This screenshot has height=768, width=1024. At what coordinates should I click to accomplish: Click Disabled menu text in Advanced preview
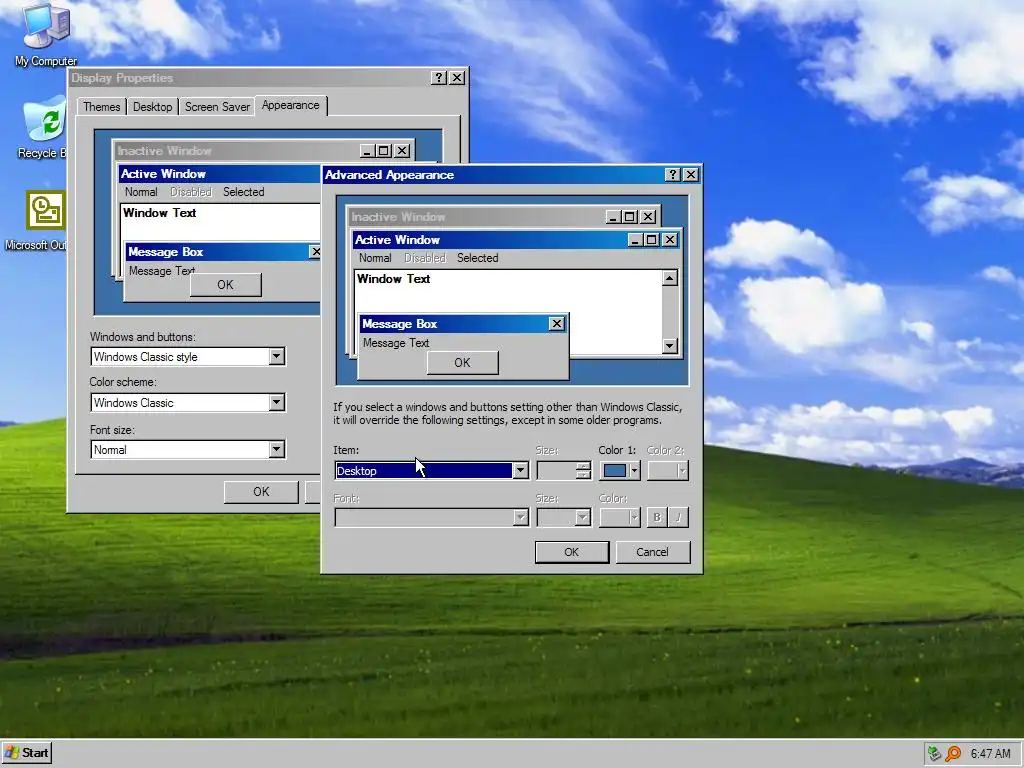click(x=424, y=258)
